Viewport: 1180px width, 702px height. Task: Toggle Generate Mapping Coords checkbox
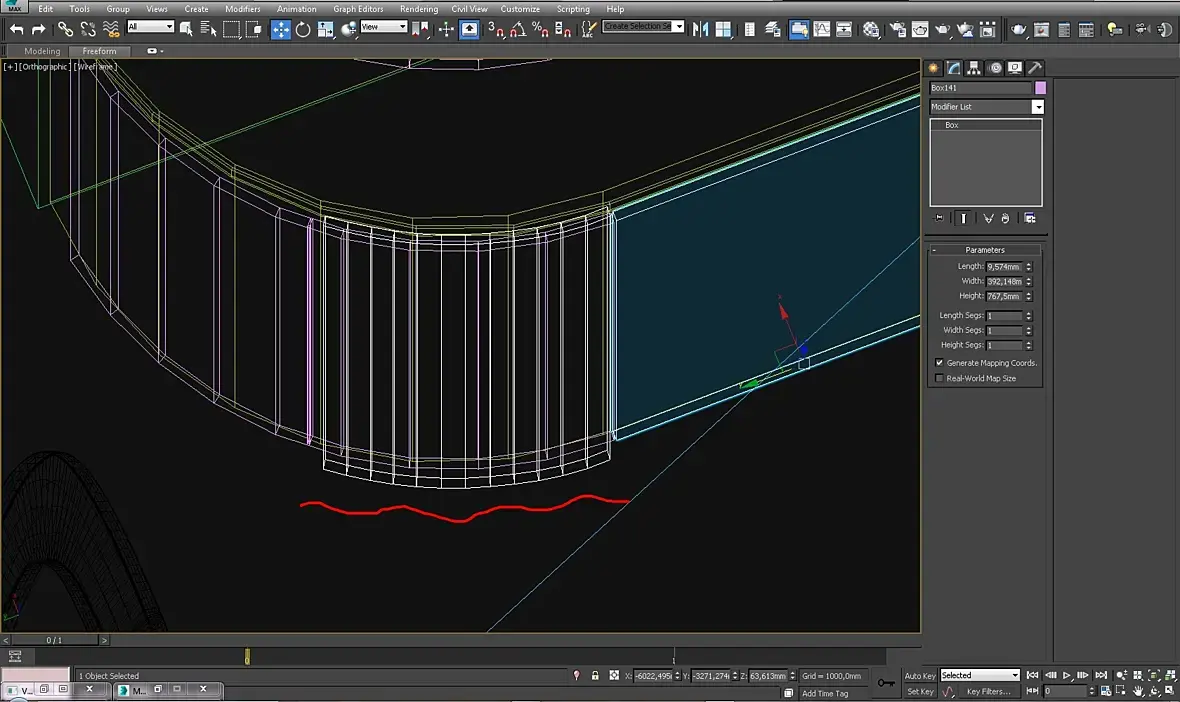click(x=939, y=363)
